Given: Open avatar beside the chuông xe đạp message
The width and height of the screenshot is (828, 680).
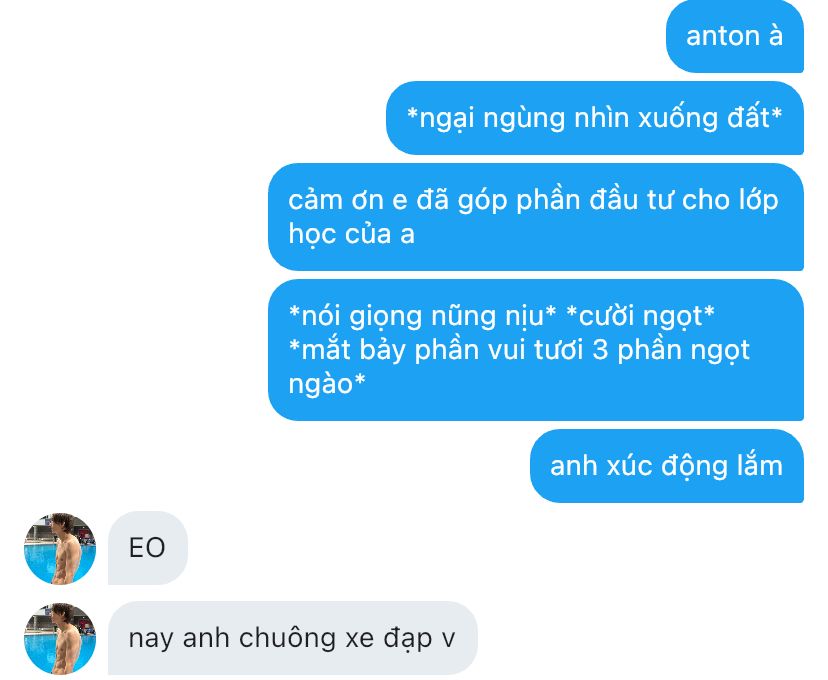Looking at the screenshot, I should 60,638.
